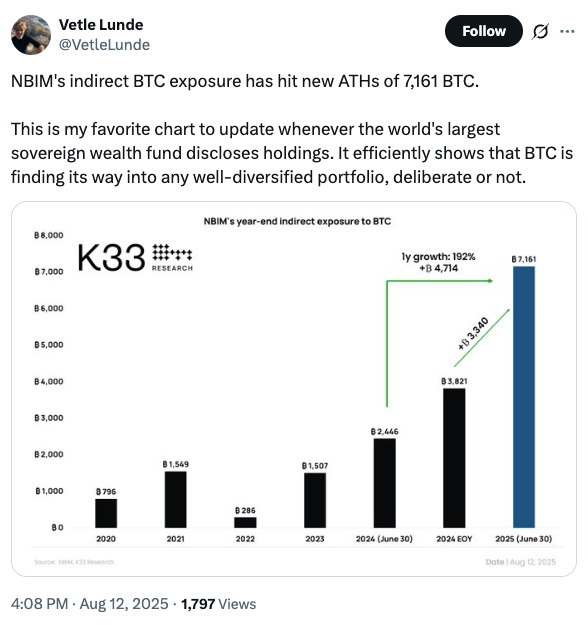Click the 2020 bar labeled 796

click(x=106, y=513)
